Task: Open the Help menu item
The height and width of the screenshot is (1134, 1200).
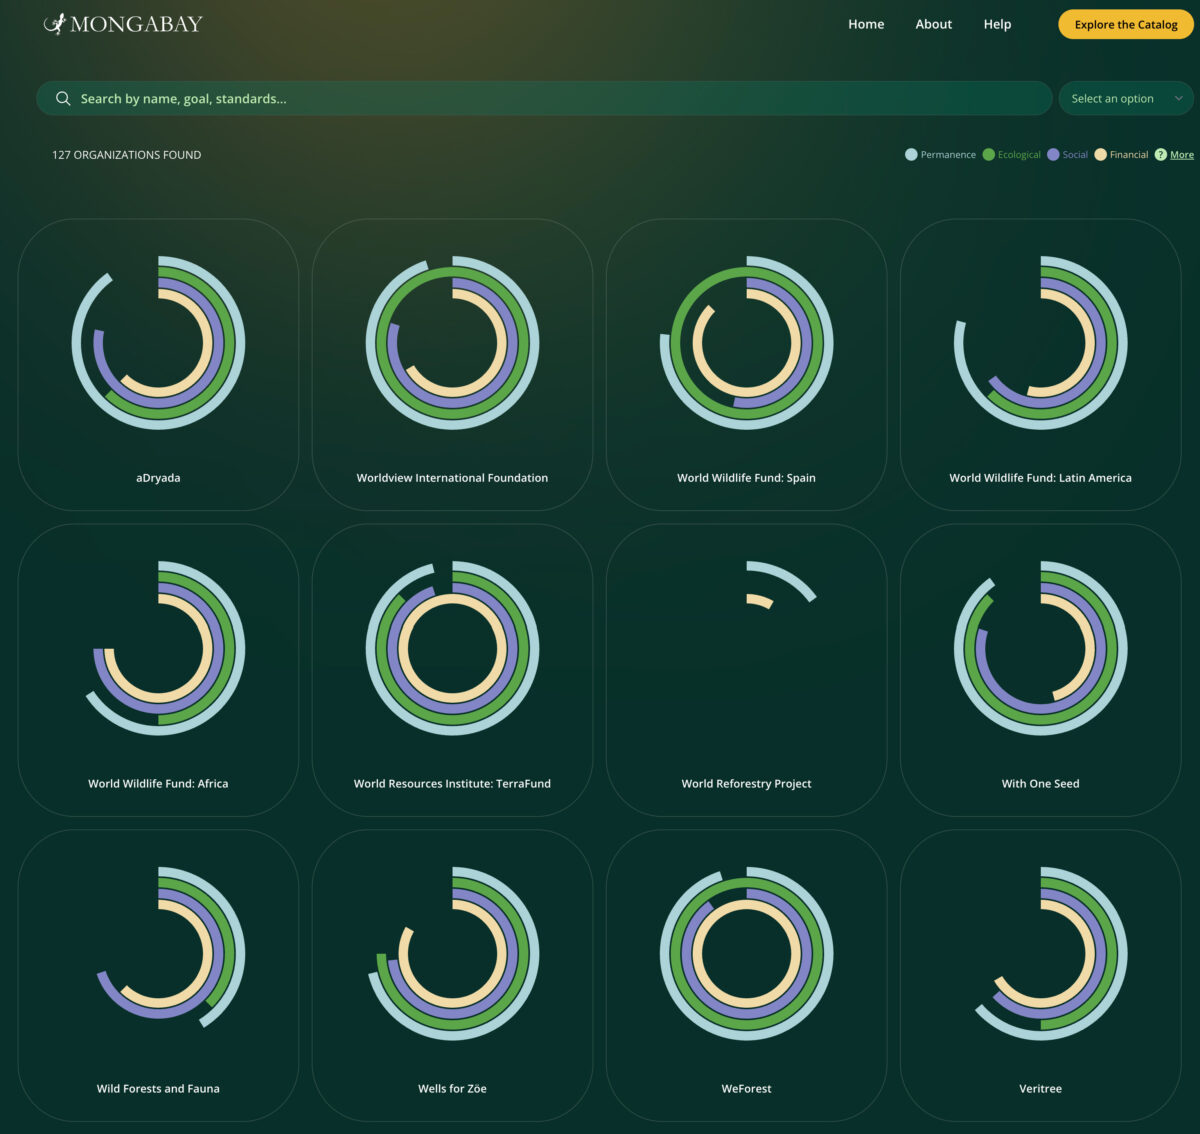Action: pyautogui.click(x=997, y=24)
